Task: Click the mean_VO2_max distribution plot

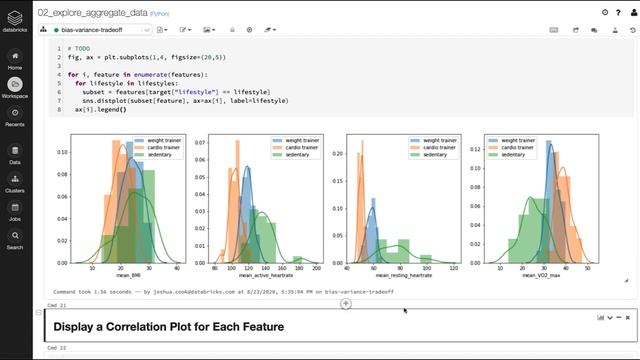Action: (x=542, y=199)
